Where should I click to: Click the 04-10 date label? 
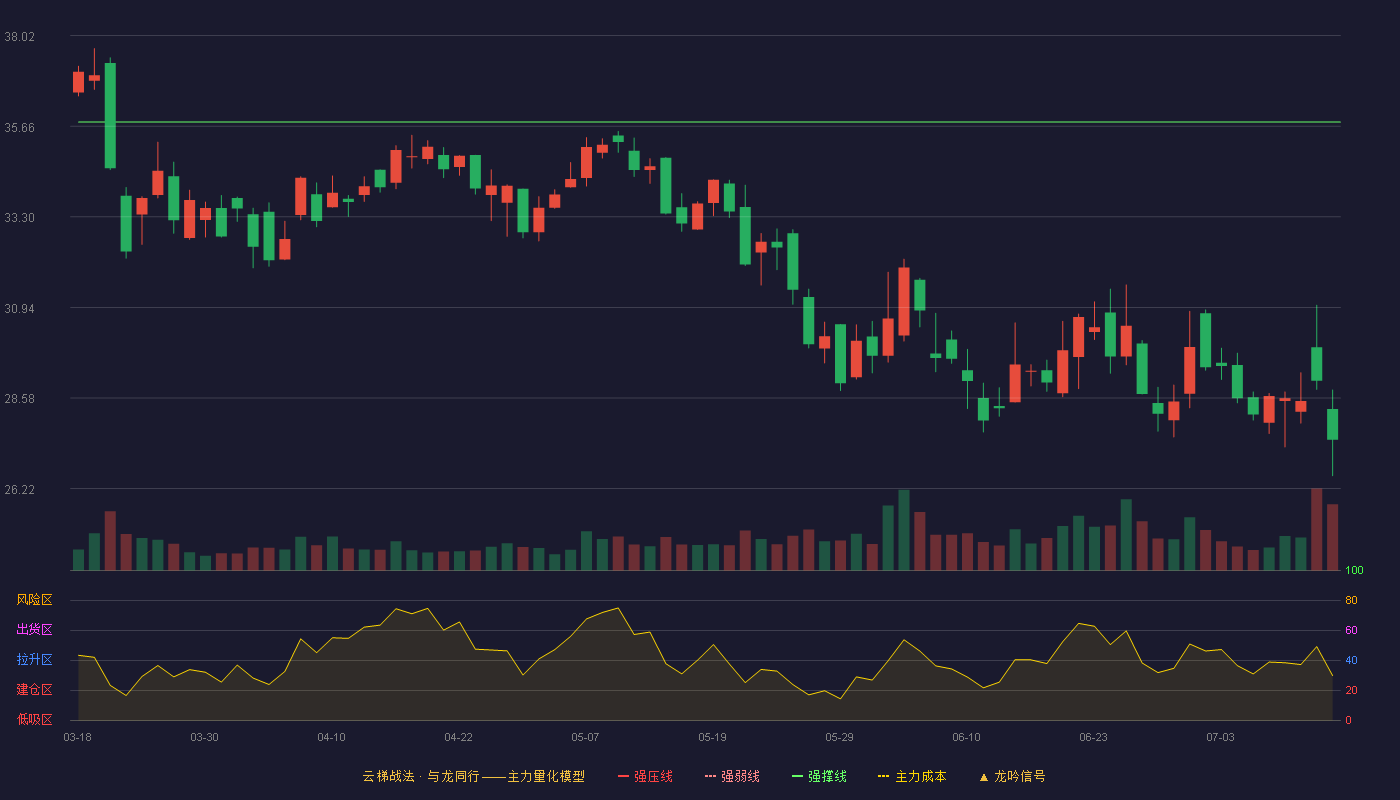coord(331,737)
